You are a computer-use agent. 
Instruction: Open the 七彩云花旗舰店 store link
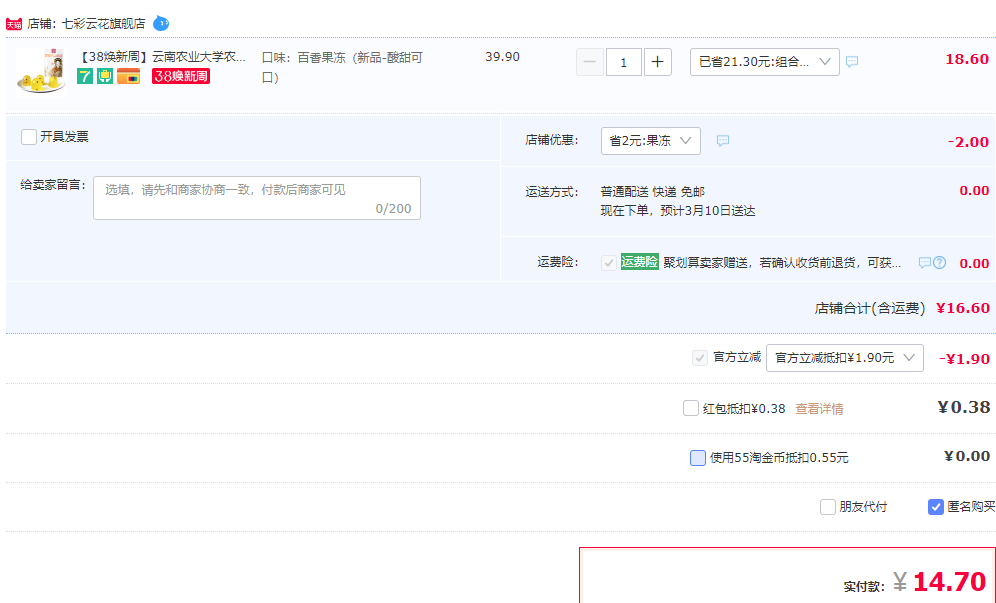(x=104, y=24)
